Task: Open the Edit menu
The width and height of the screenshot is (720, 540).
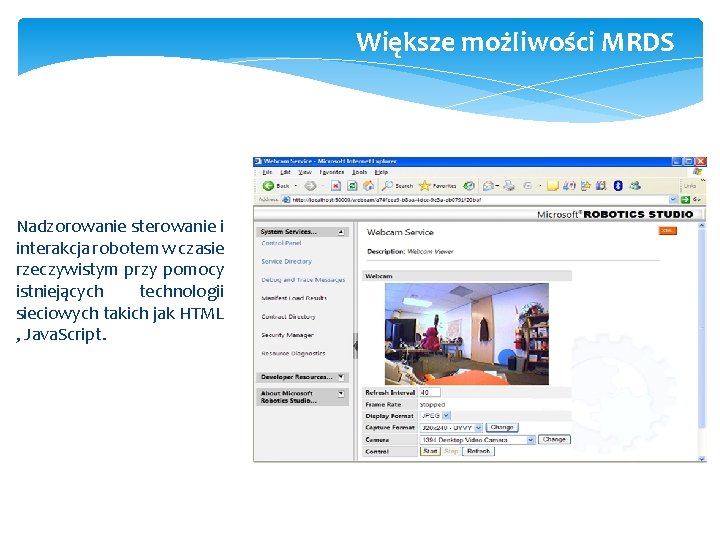Action: click(x=285, y=172)
